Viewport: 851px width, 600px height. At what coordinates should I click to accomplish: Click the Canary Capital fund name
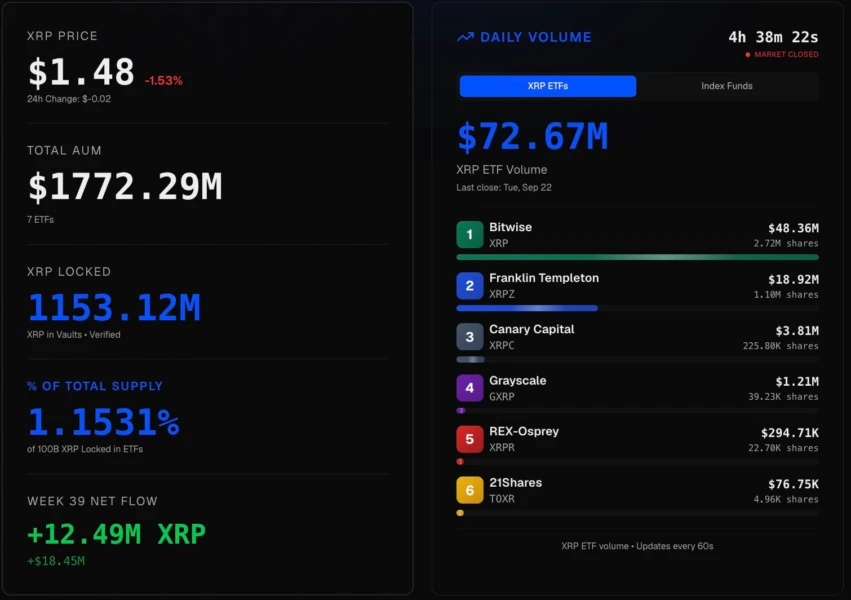click(531, 329)
